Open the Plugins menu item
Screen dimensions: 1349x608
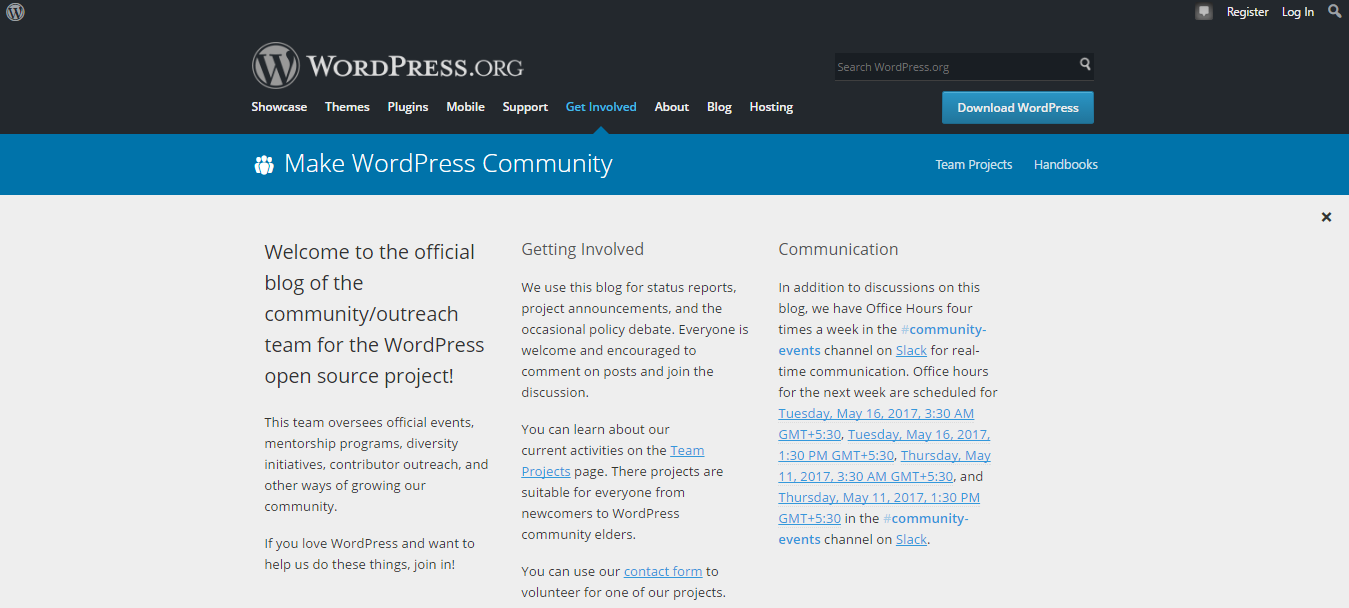408,107
